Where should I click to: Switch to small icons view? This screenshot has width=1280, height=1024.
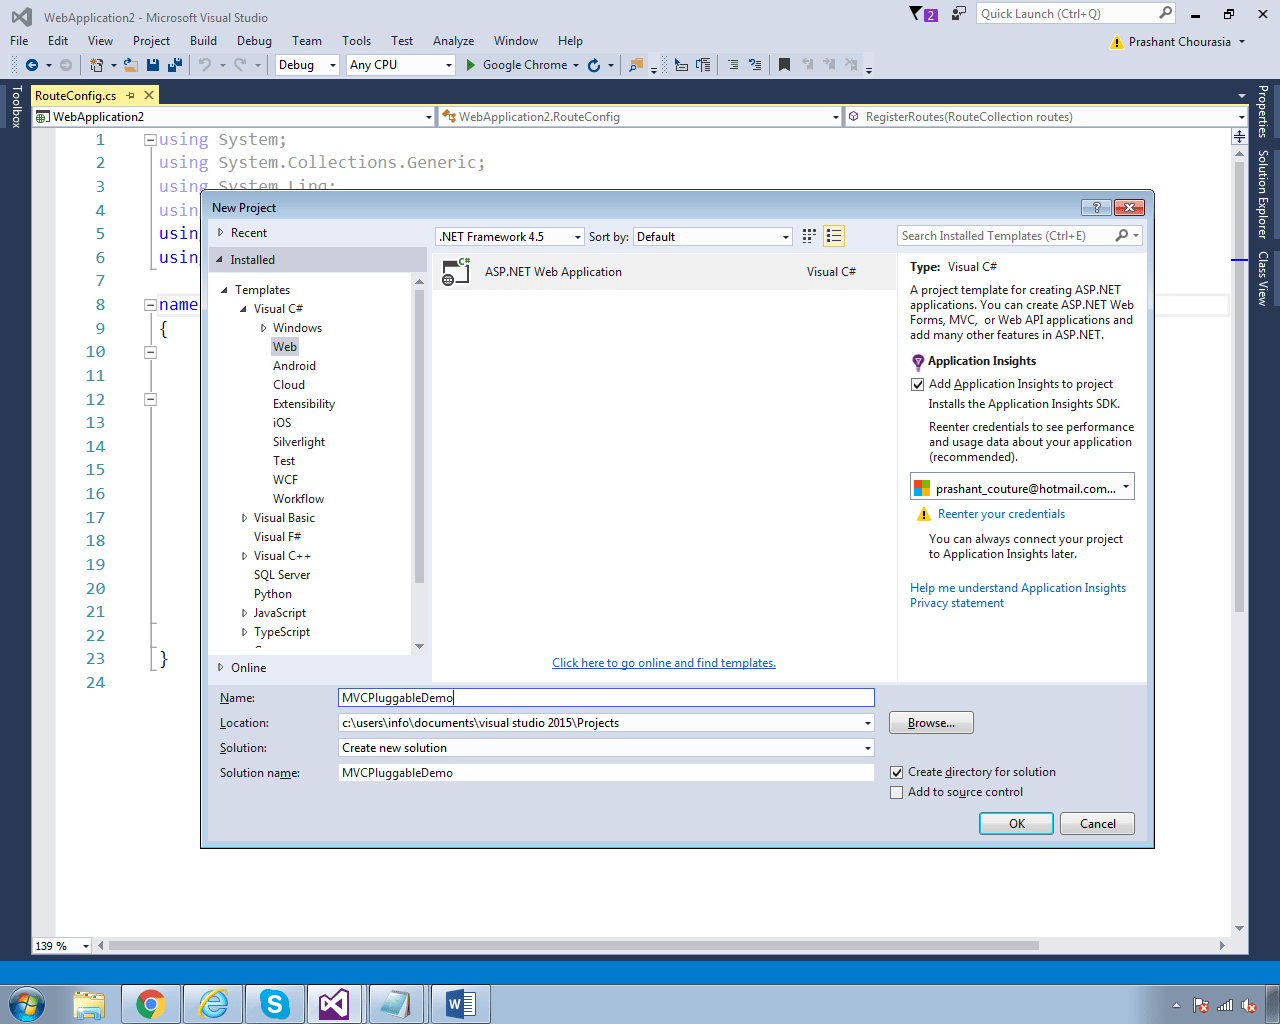pos(810,236)
